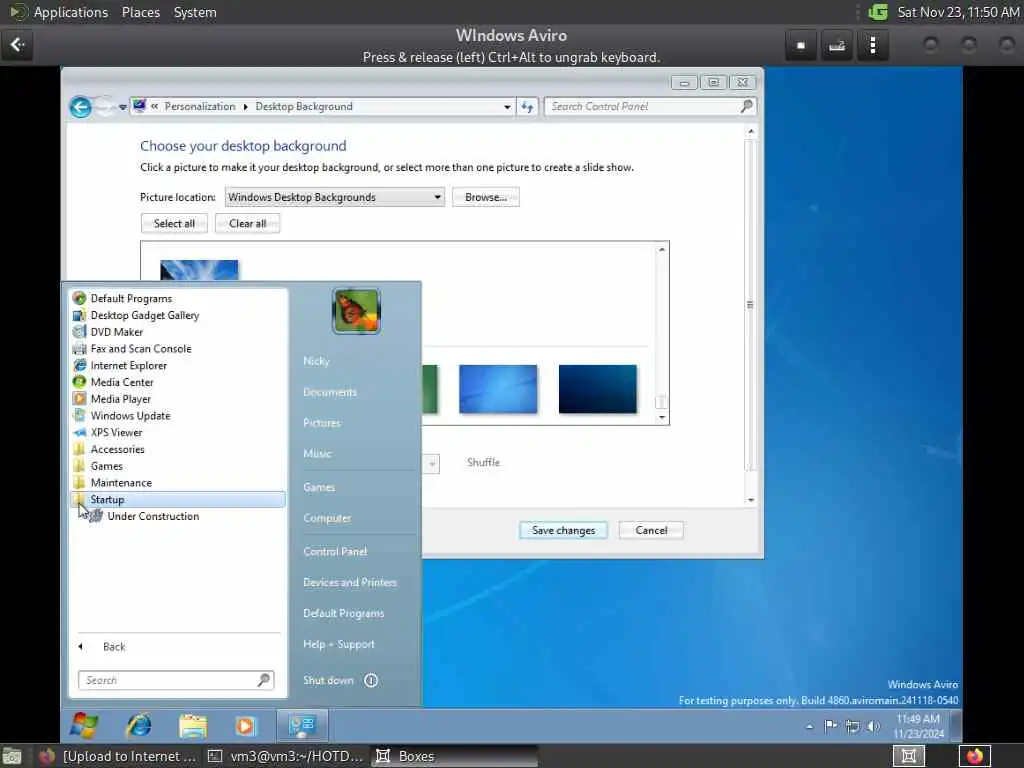This screenshot has height=768, width=1024.
Task: Open Under Construction item
Action: 153,516
